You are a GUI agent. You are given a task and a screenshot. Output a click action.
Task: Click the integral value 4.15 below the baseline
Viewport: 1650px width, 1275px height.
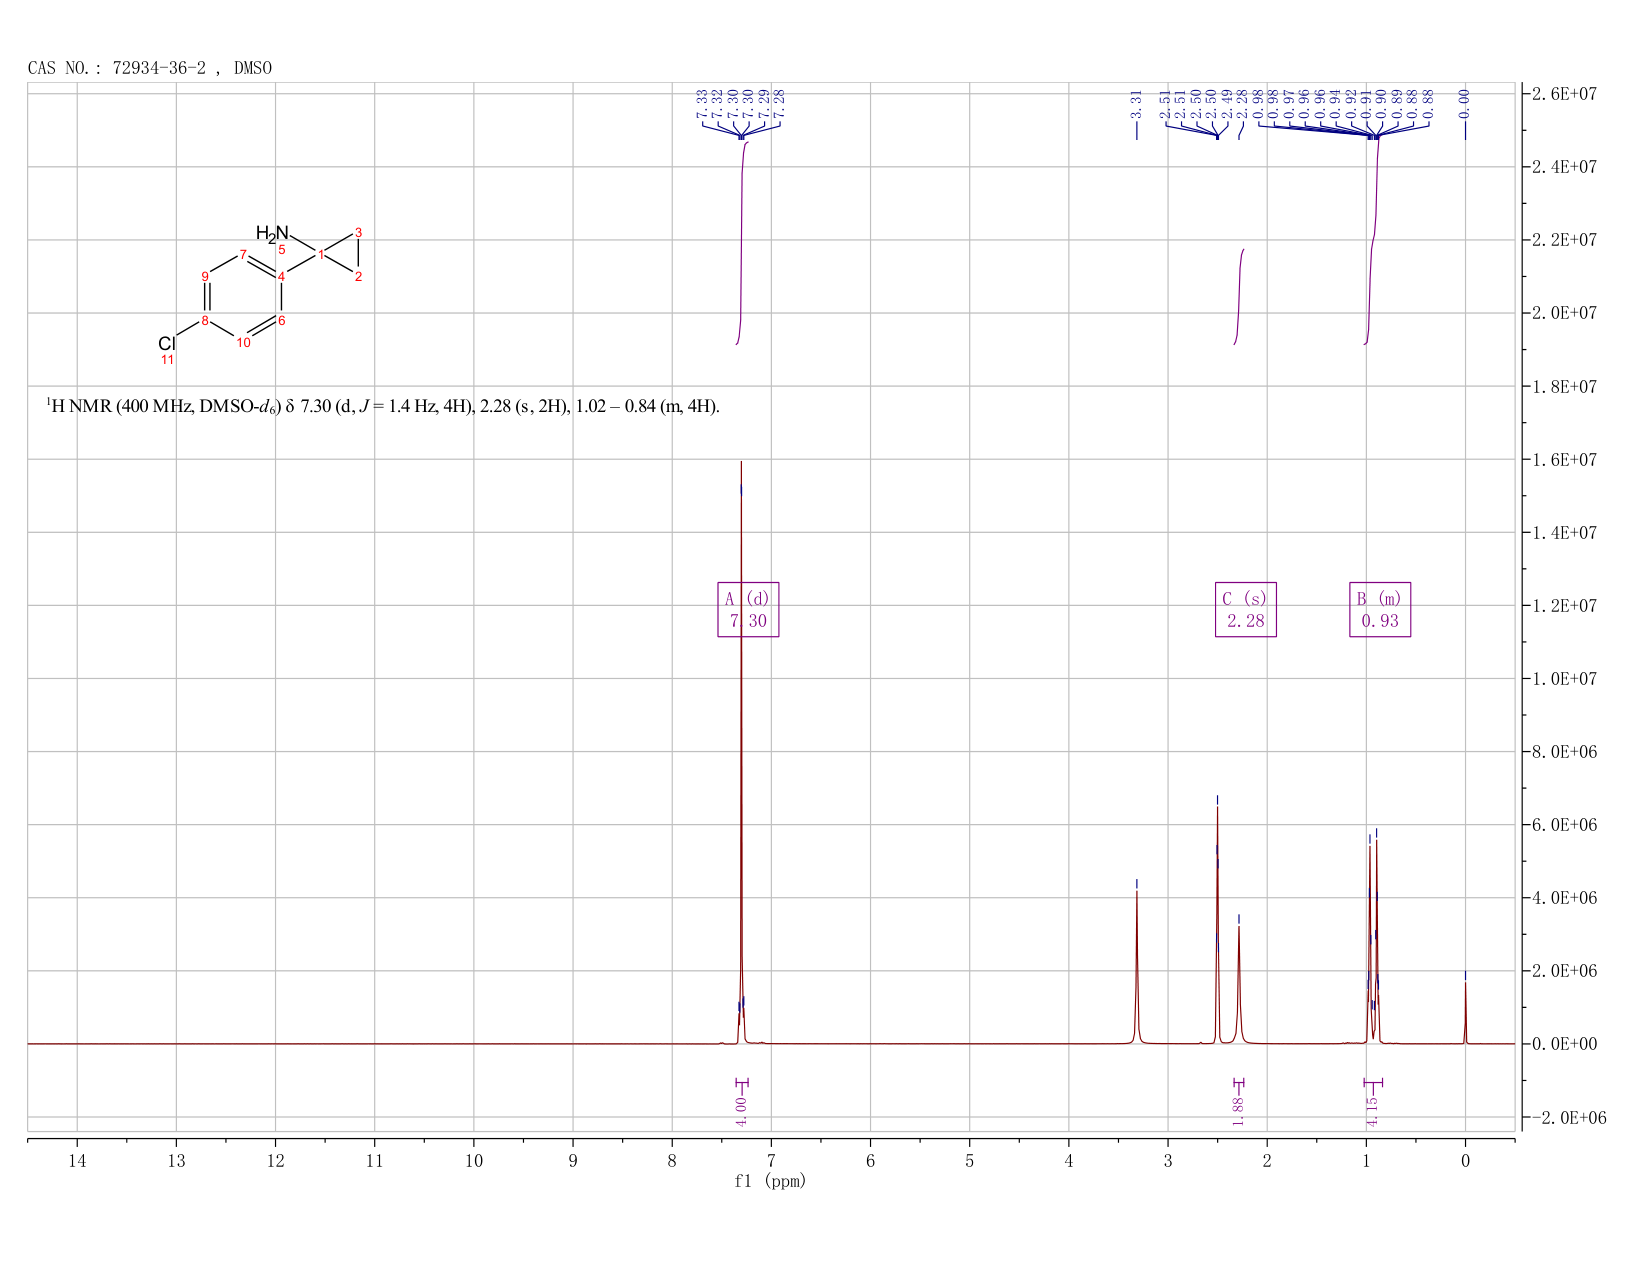pyautogui.click(x=1372, y=1110)
